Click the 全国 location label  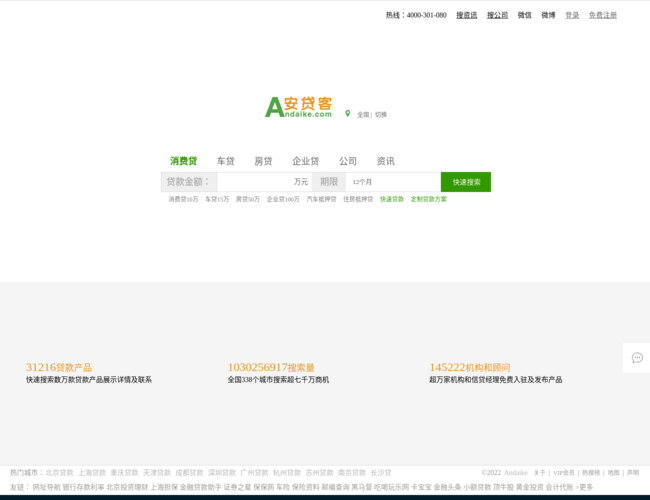pos(363,115)
